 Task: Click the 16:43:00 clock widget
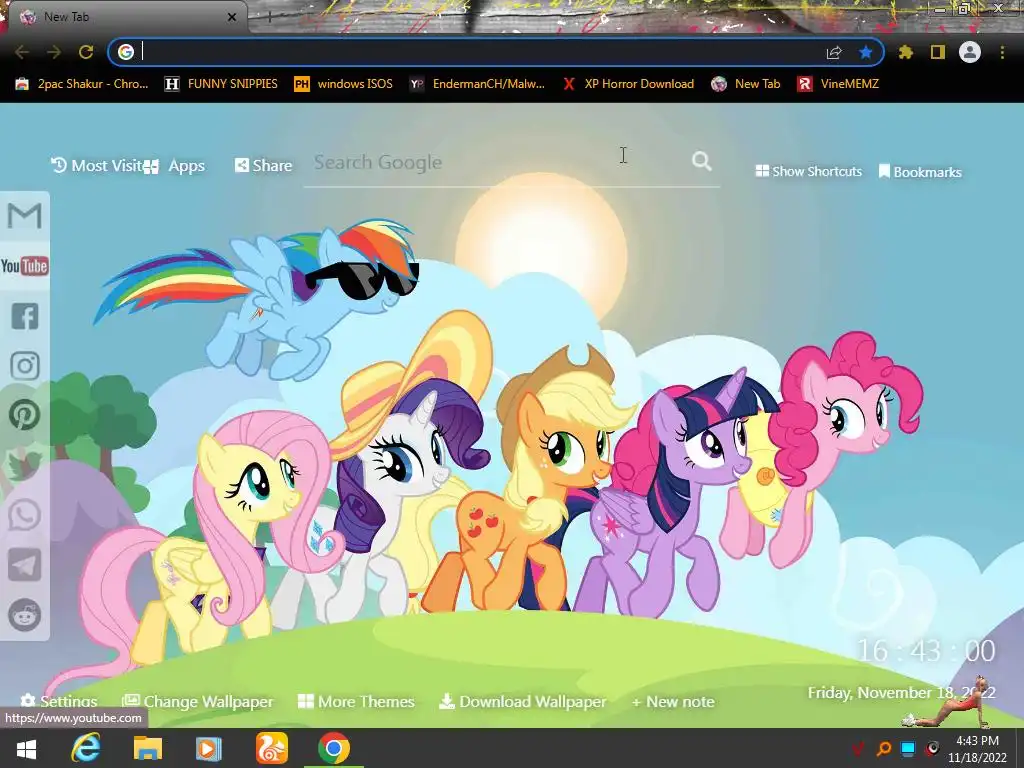(925, 650)
